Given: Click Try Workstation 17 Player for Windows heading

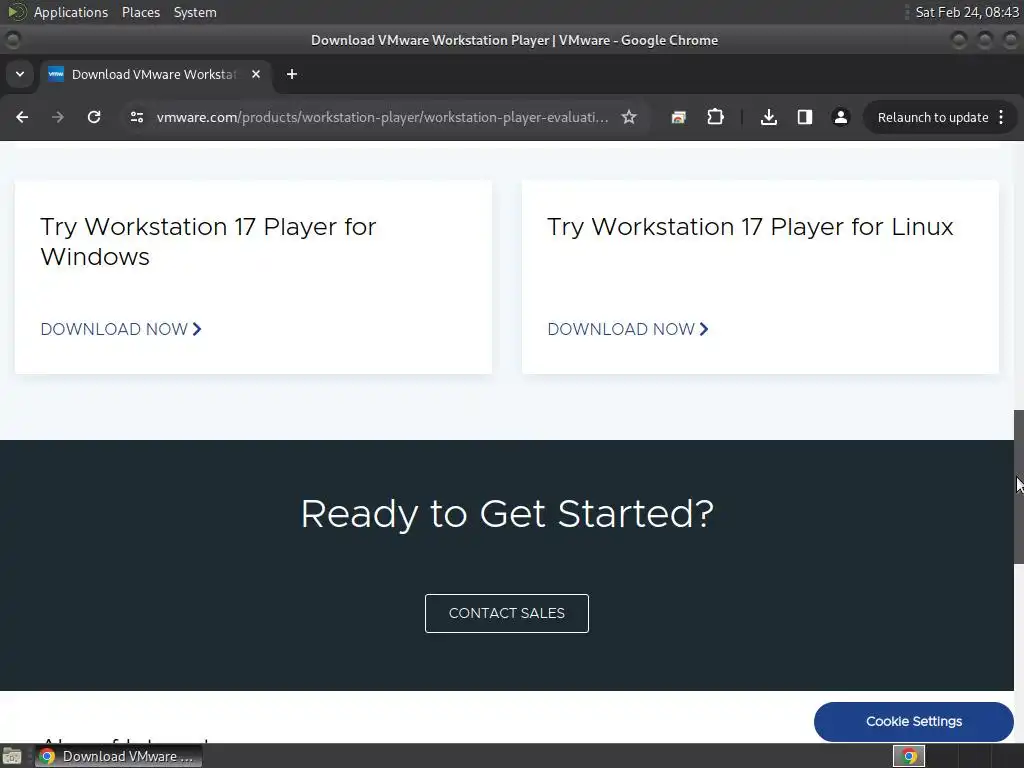Looking at the screenshot, I should click(208, 242).
